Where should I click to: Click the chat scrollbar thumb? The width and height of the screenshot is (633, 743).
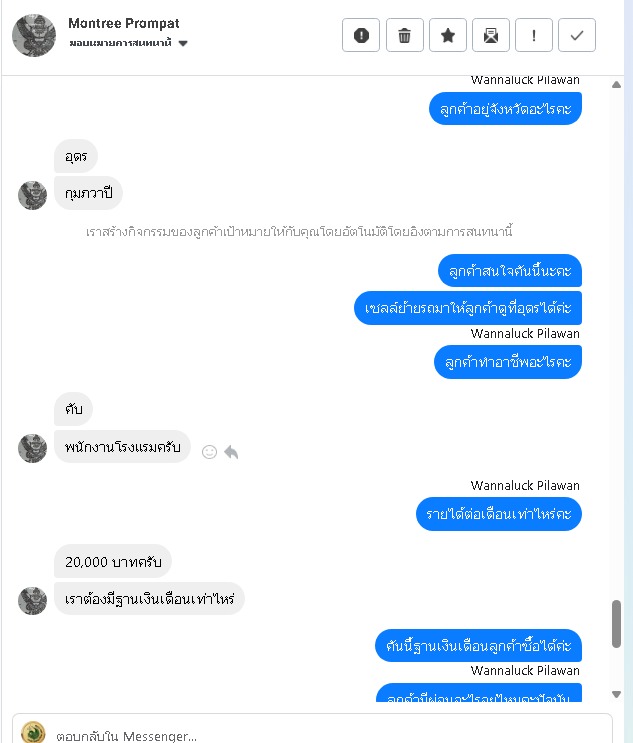[x=616, y=624]
